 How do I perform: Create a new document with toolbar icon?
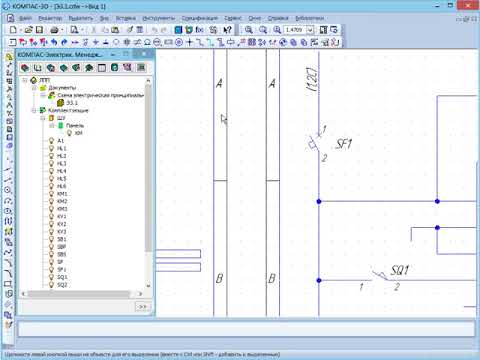click(x=13, y=30)
